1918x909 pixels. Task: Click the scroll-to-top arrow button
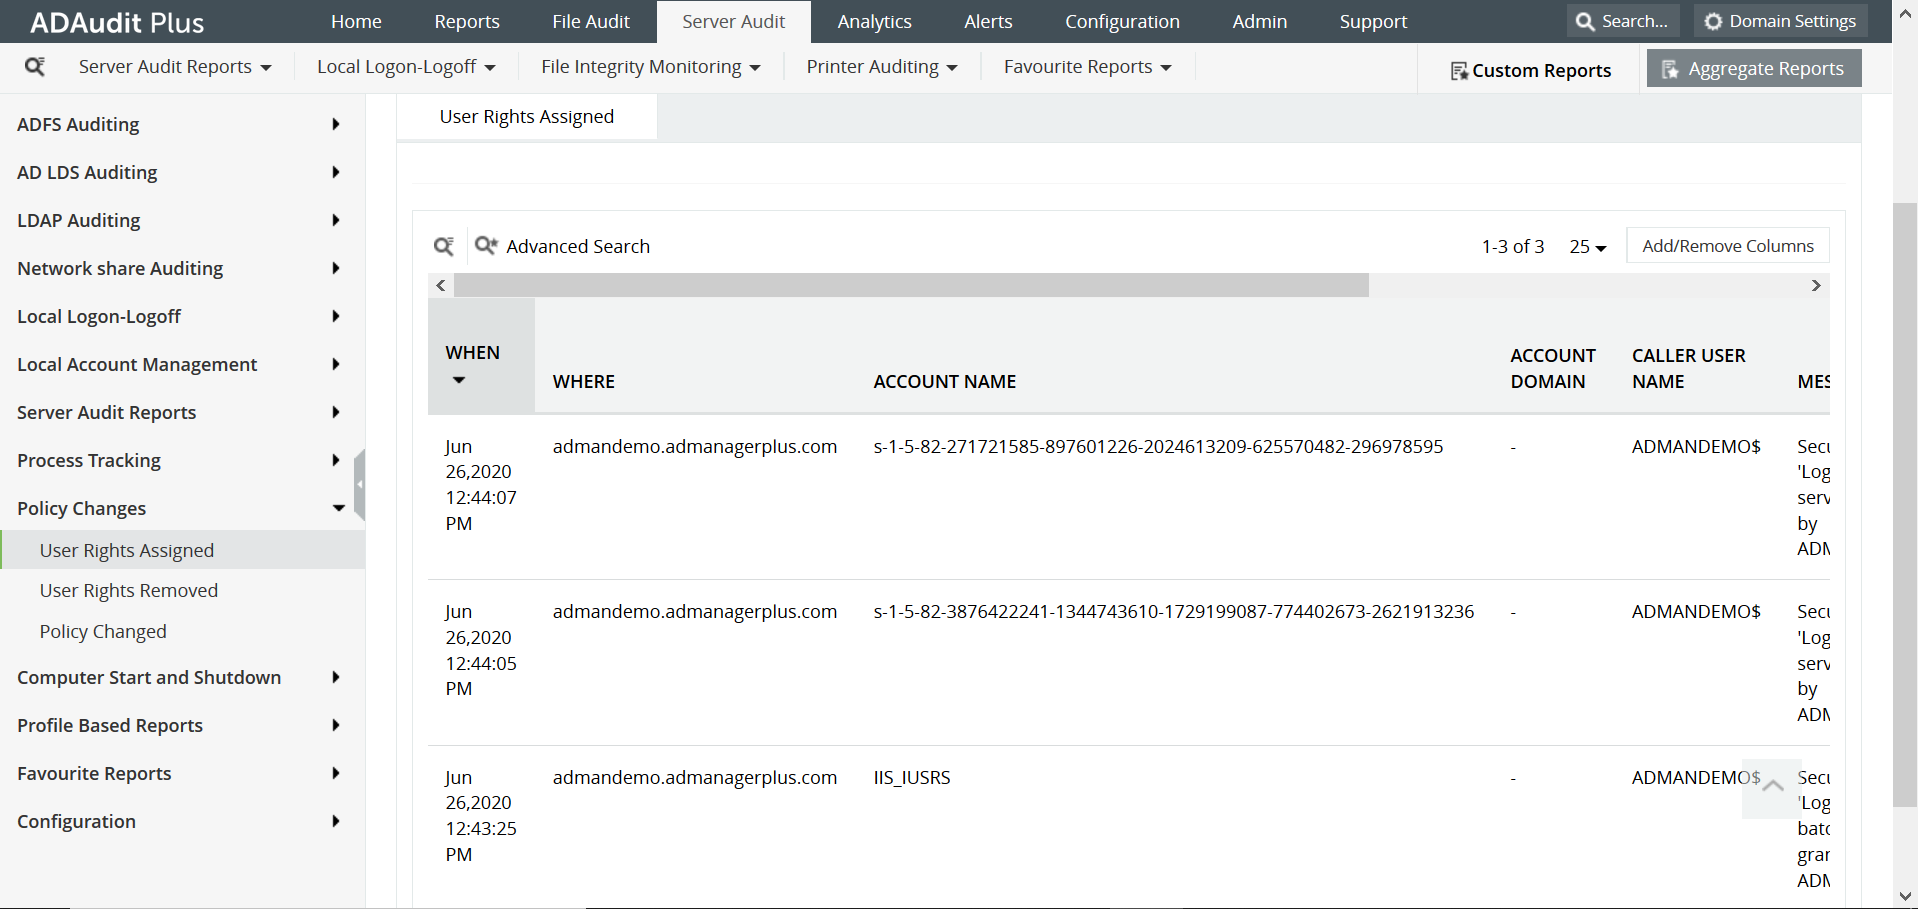tap(1771, 789)
